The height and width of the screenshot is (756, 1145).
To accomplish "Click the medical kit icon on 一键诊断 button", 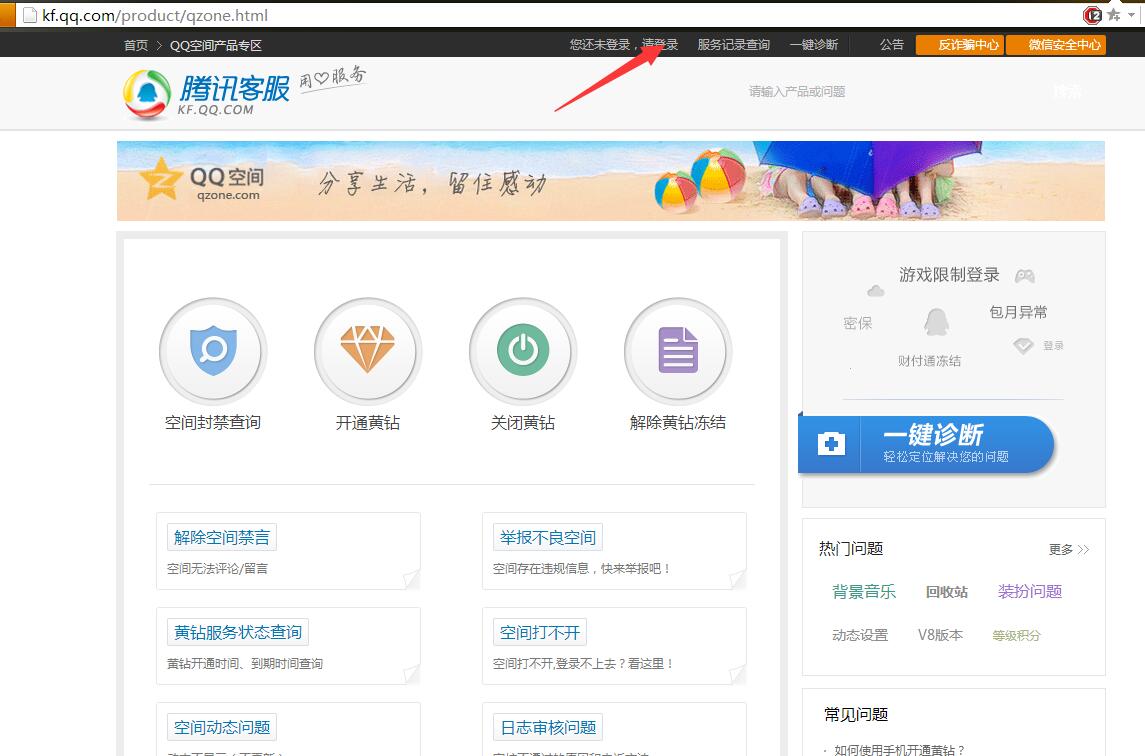I will 831,443.
